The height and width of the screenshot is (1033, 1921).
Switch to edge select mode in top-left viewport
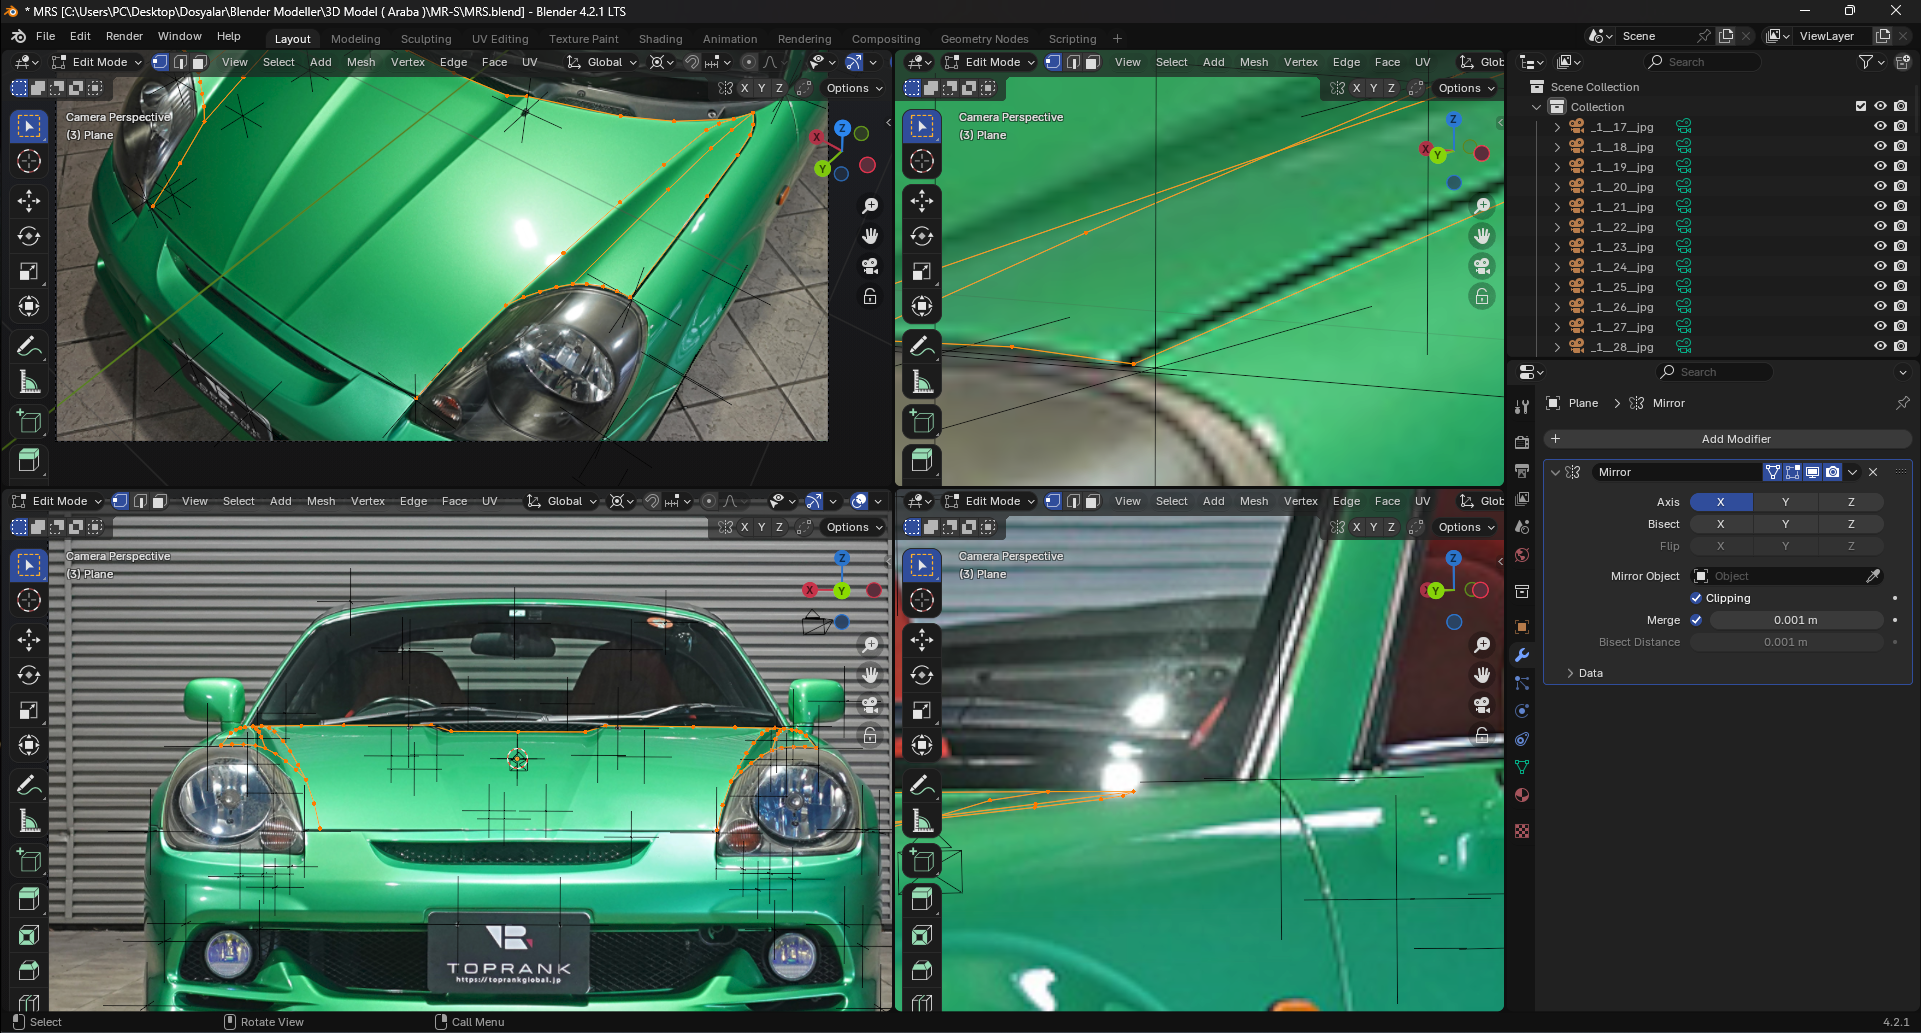[x=180, y=62]
